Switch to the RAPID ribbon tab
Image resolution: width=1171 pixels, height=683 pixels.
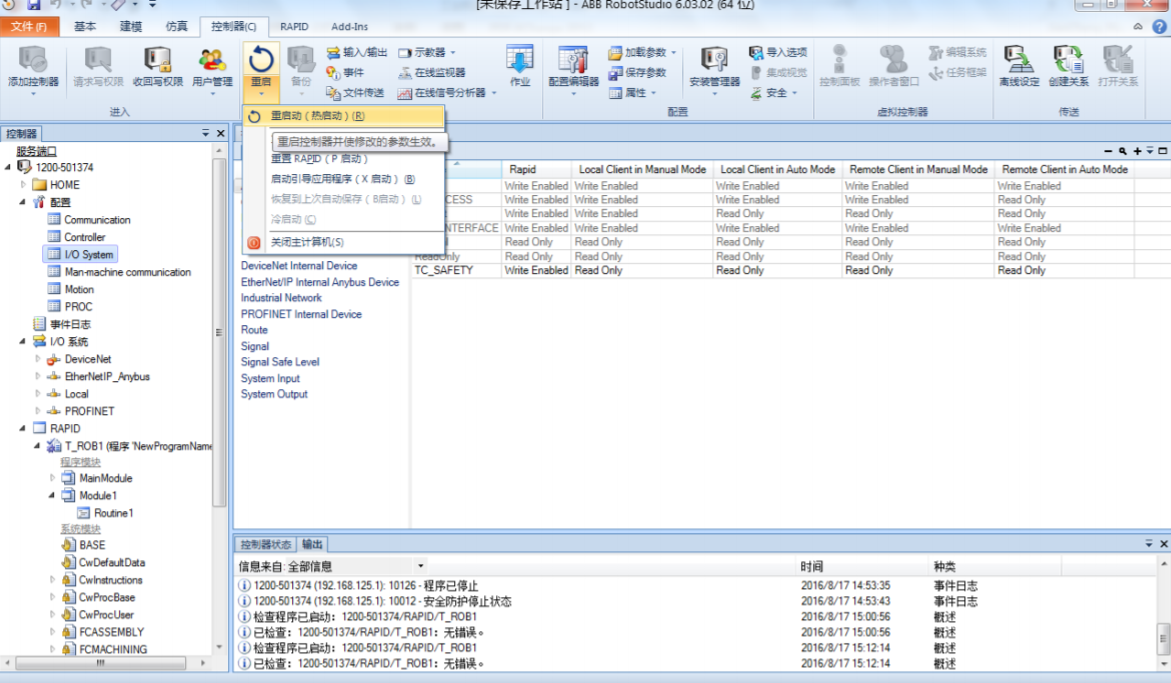pyautogui.click(x=294, y=26)
